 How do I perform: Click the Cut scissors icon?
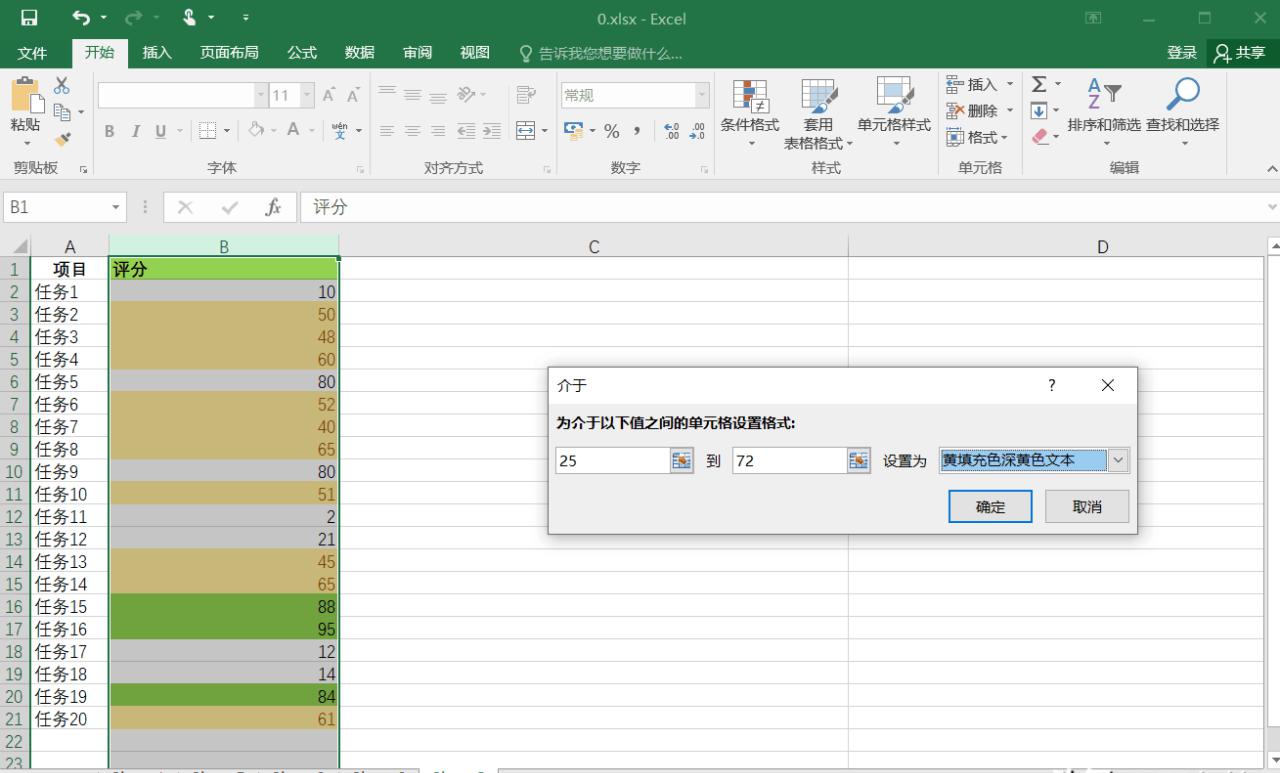[62, 85]
